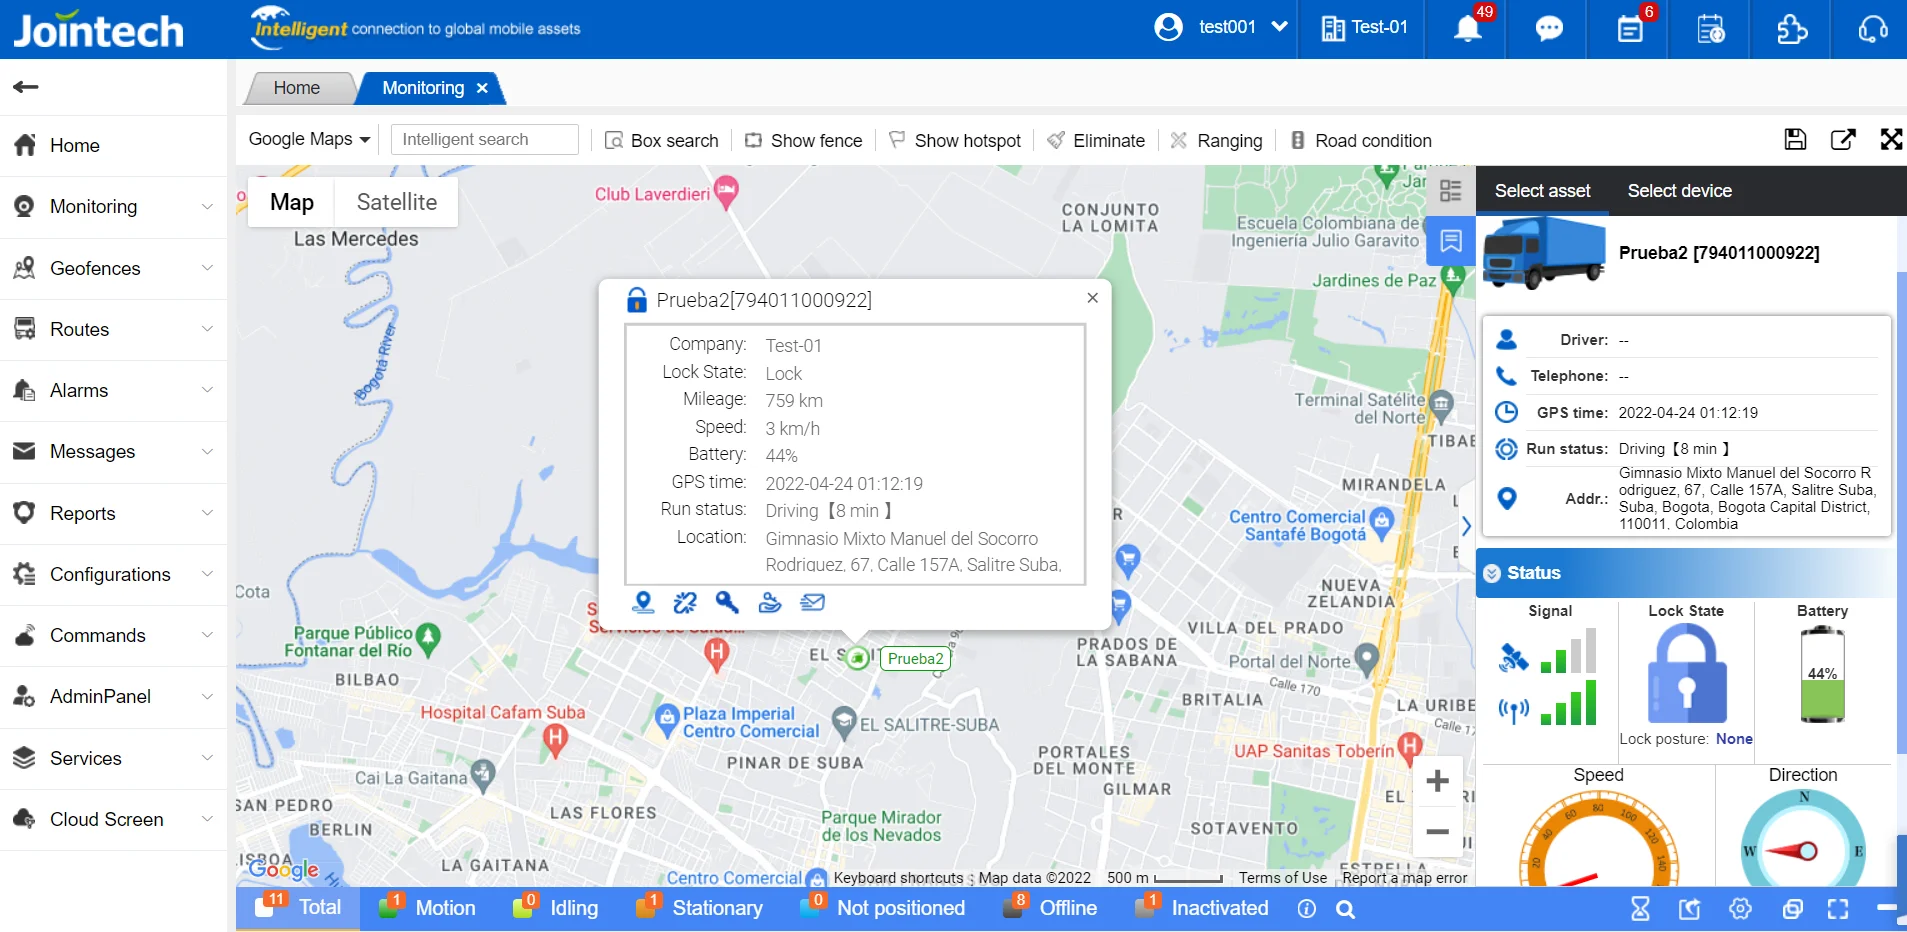Screen dimensions: 1907x932
Task: Open the clipboard tasks icon with badge 6
Action: pos(1630,28)
